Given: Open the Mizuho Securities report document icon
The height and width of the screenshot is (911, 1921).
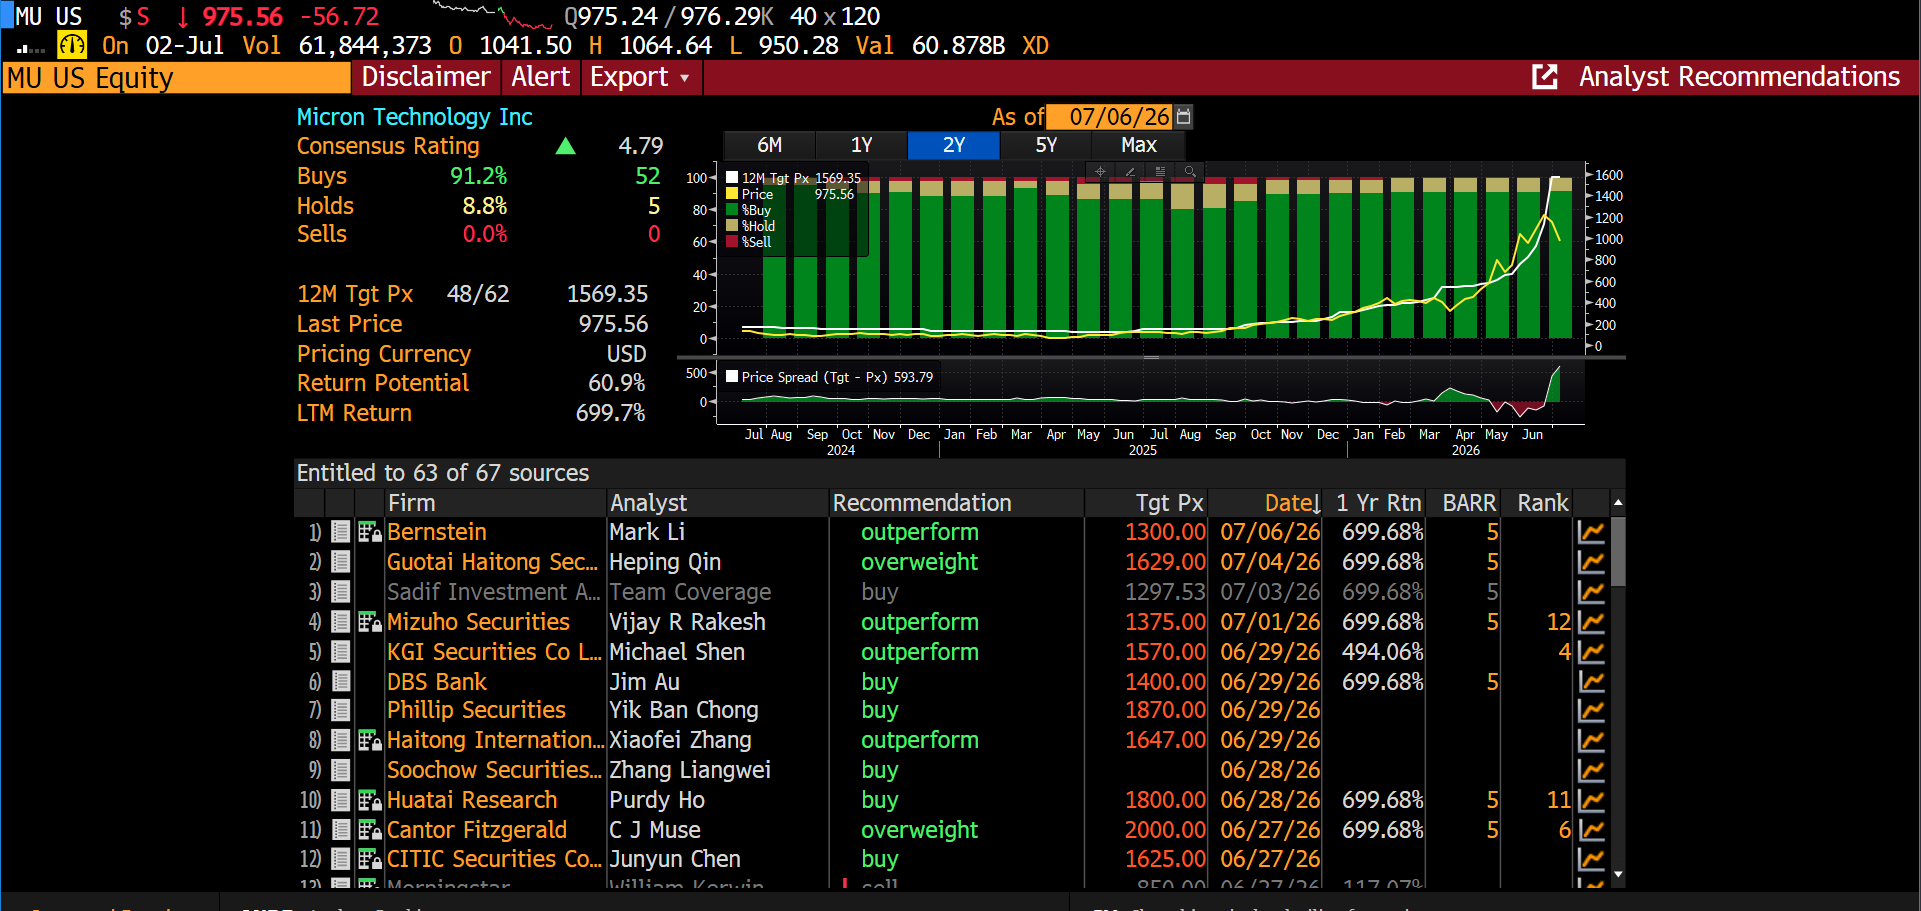Looking at the screenshot, I should [340, 622].
